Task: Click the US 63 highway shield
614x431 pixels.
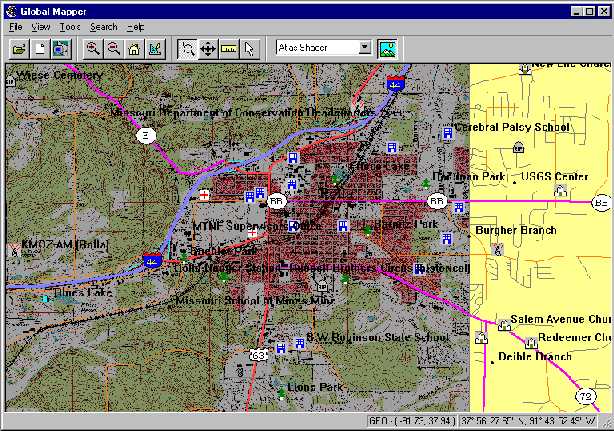Action: tap(258, 355)
